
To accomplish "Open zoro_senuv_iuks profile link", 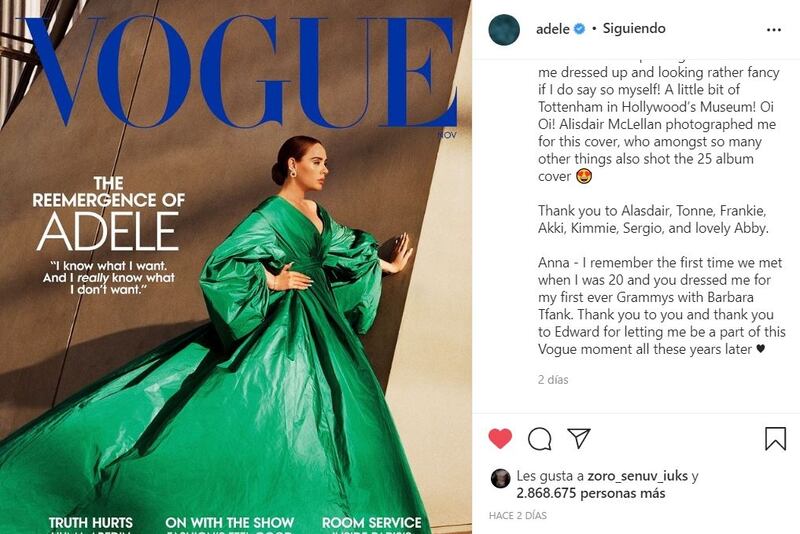I will [x=637, y=476].
